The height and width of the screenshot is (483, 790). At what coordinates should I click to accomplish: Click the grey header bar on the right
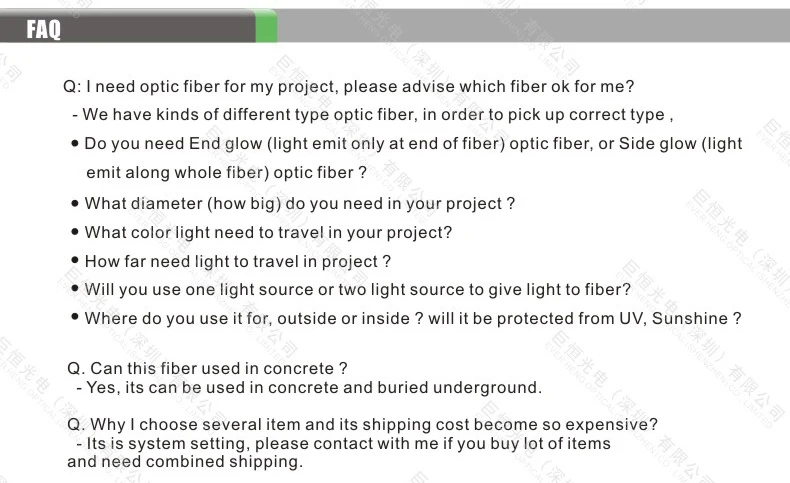(534, 26)
